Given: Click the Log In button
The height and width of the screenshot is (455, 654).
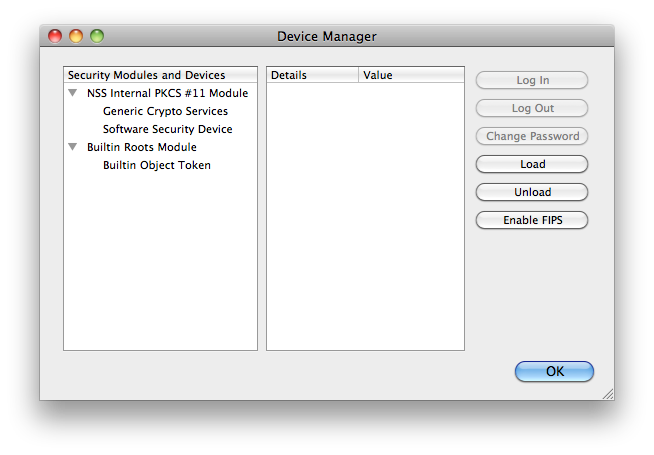Looking at the screenshot, I should coord(532,80).
